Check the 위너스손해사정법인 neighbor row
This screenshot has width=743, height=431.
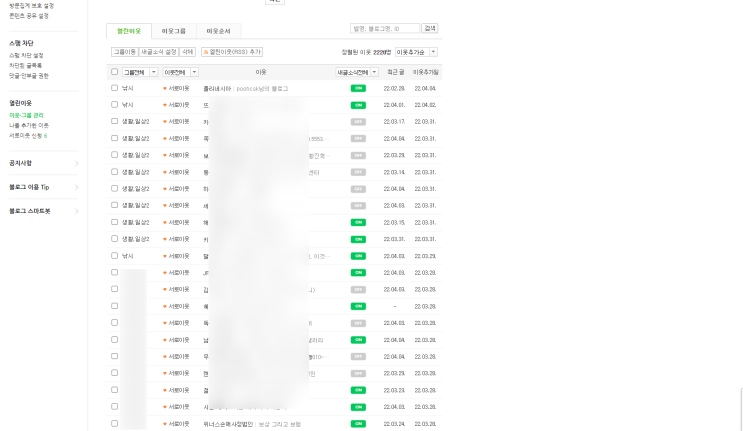(x=114, y=423)
